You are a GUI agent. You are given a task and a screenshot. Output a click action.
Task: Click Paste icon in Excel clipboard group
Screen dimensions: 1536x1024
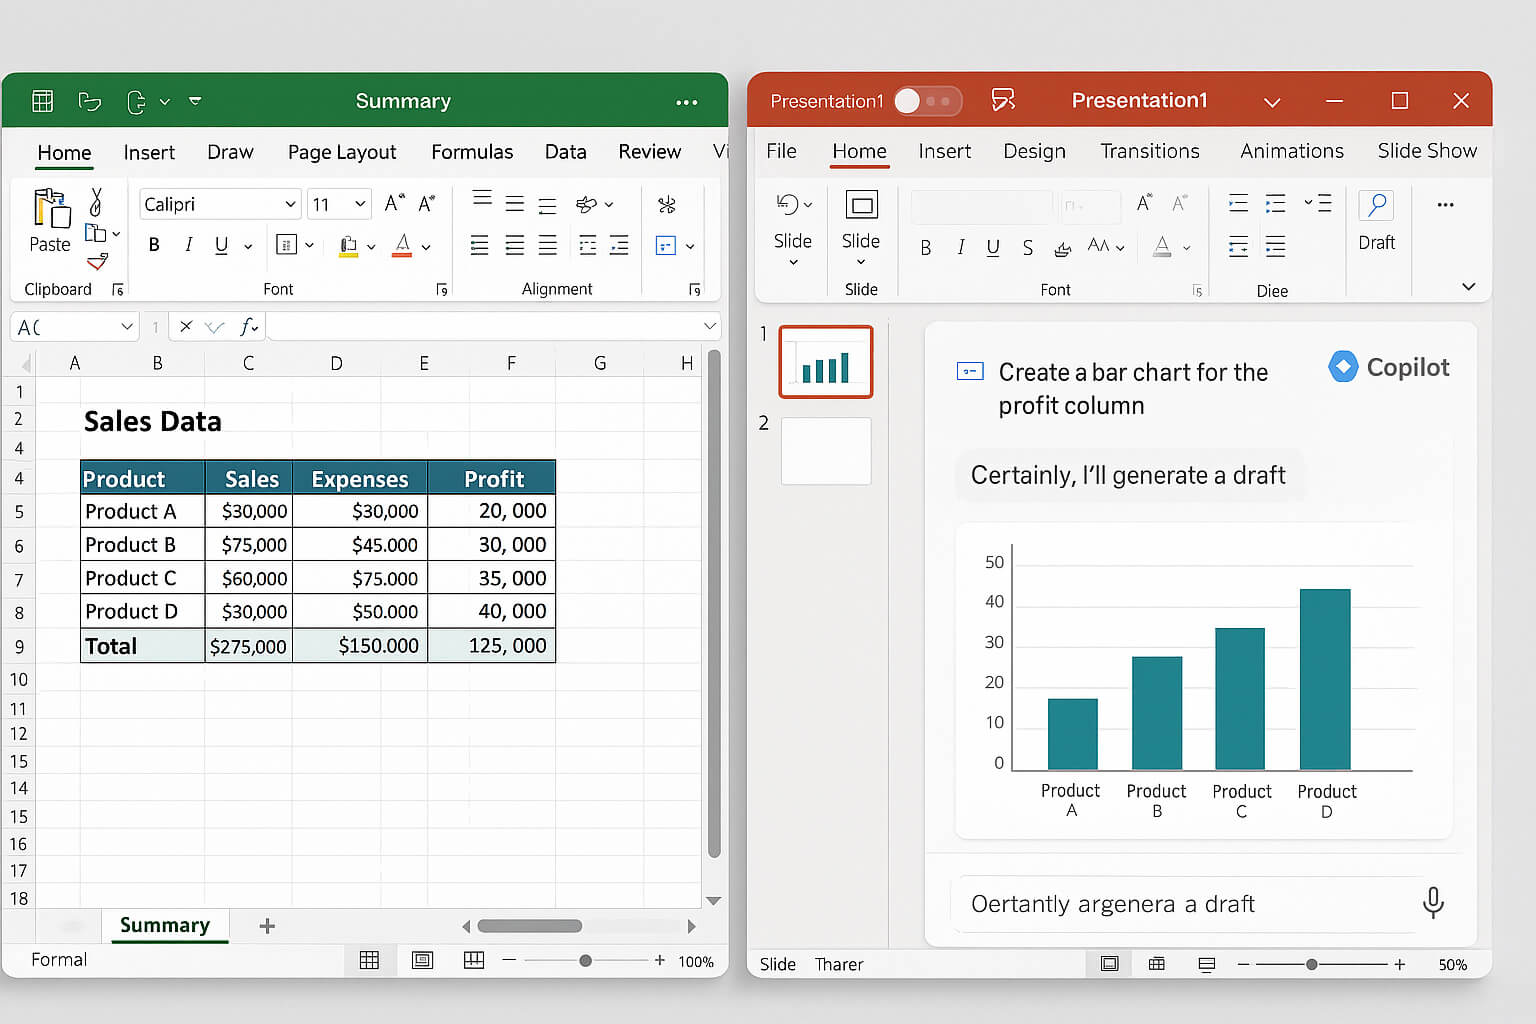tap(51, 208)
